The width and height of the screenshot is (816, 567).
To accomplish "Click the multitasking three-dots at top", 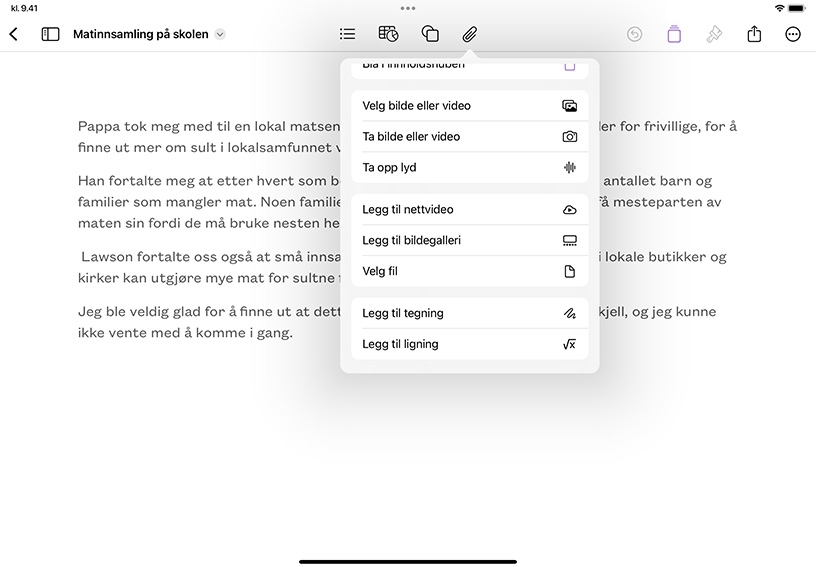I will pos(408,8).
